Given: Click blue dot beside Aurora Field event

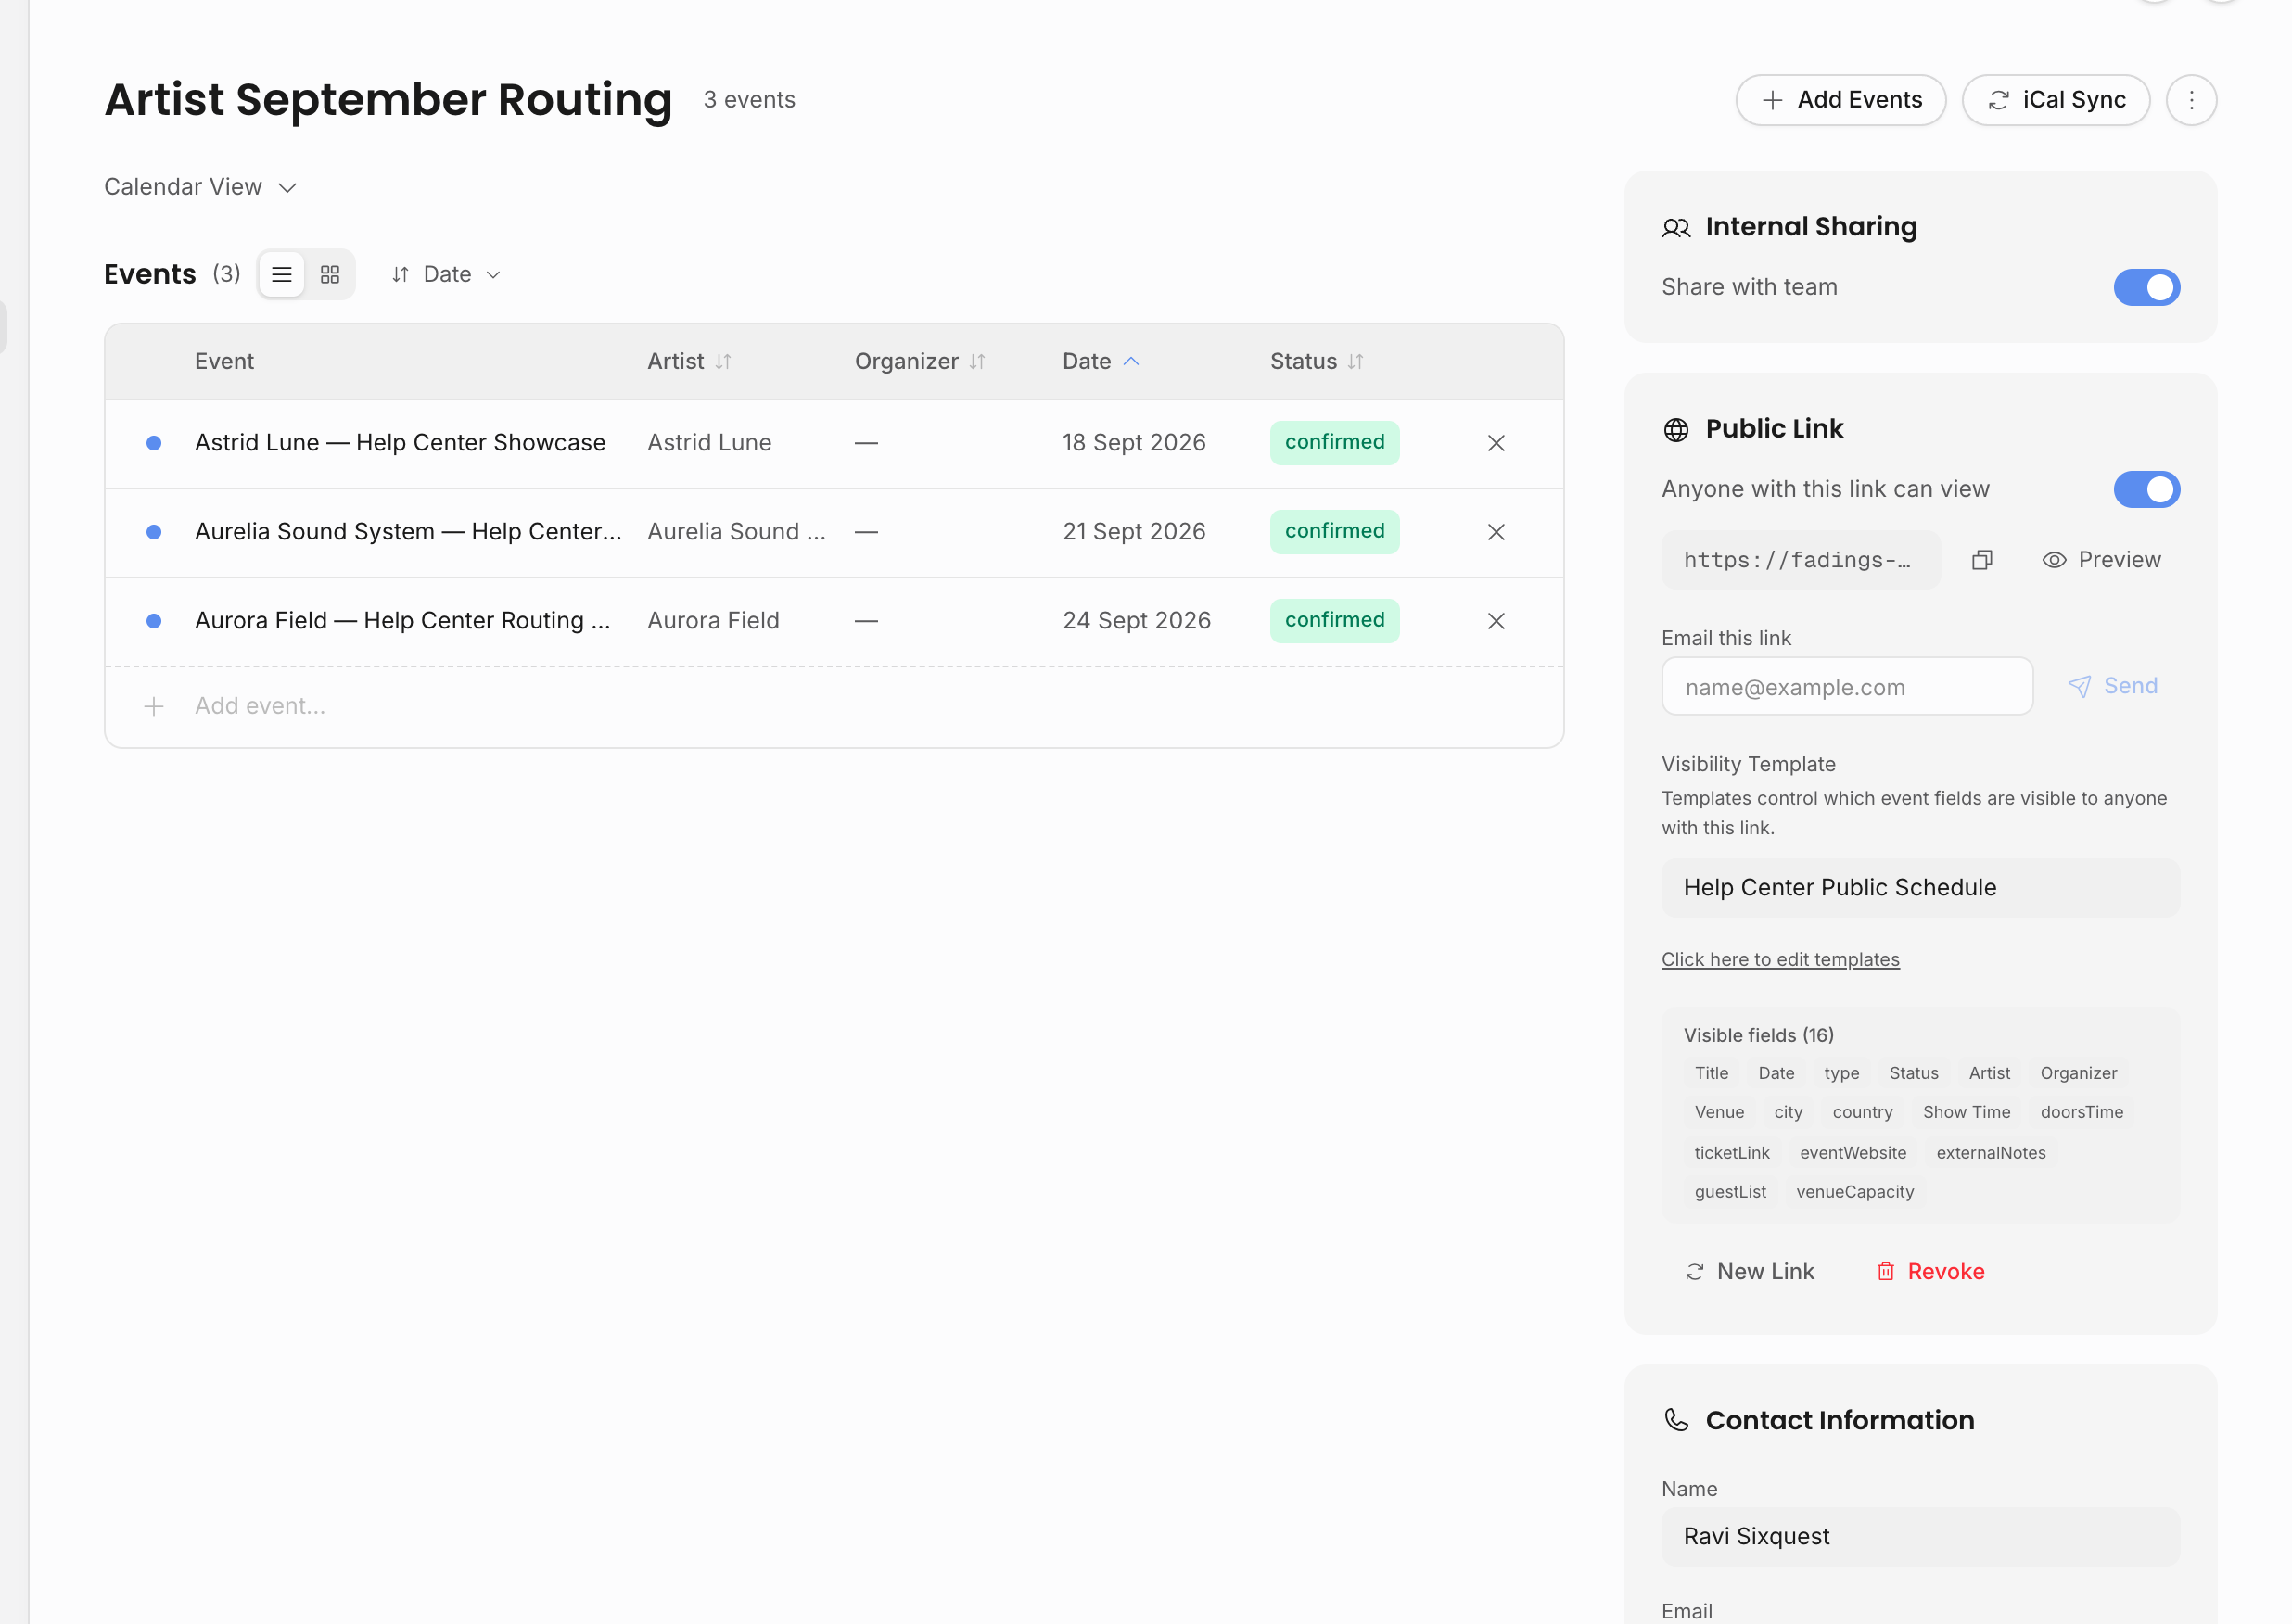Looking at the screenshot, I should [154, 621].
